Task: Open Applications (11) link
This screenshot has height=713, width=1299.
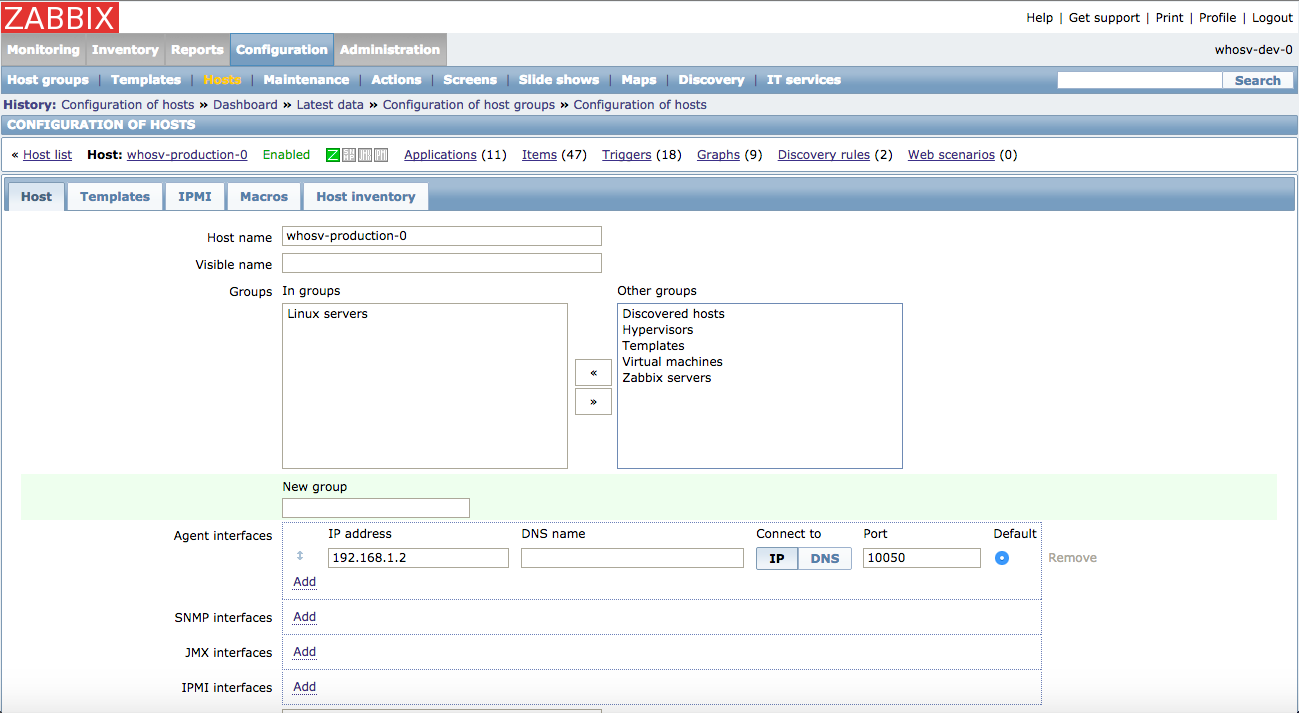Action: tap(440, 155)
